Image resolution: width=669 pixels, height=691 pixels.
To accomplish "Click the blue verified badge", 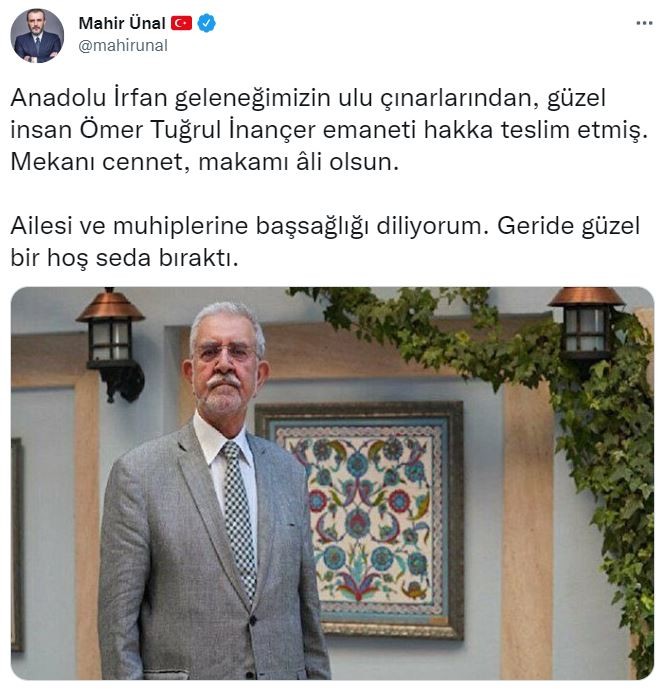I will tap(206, 23).
